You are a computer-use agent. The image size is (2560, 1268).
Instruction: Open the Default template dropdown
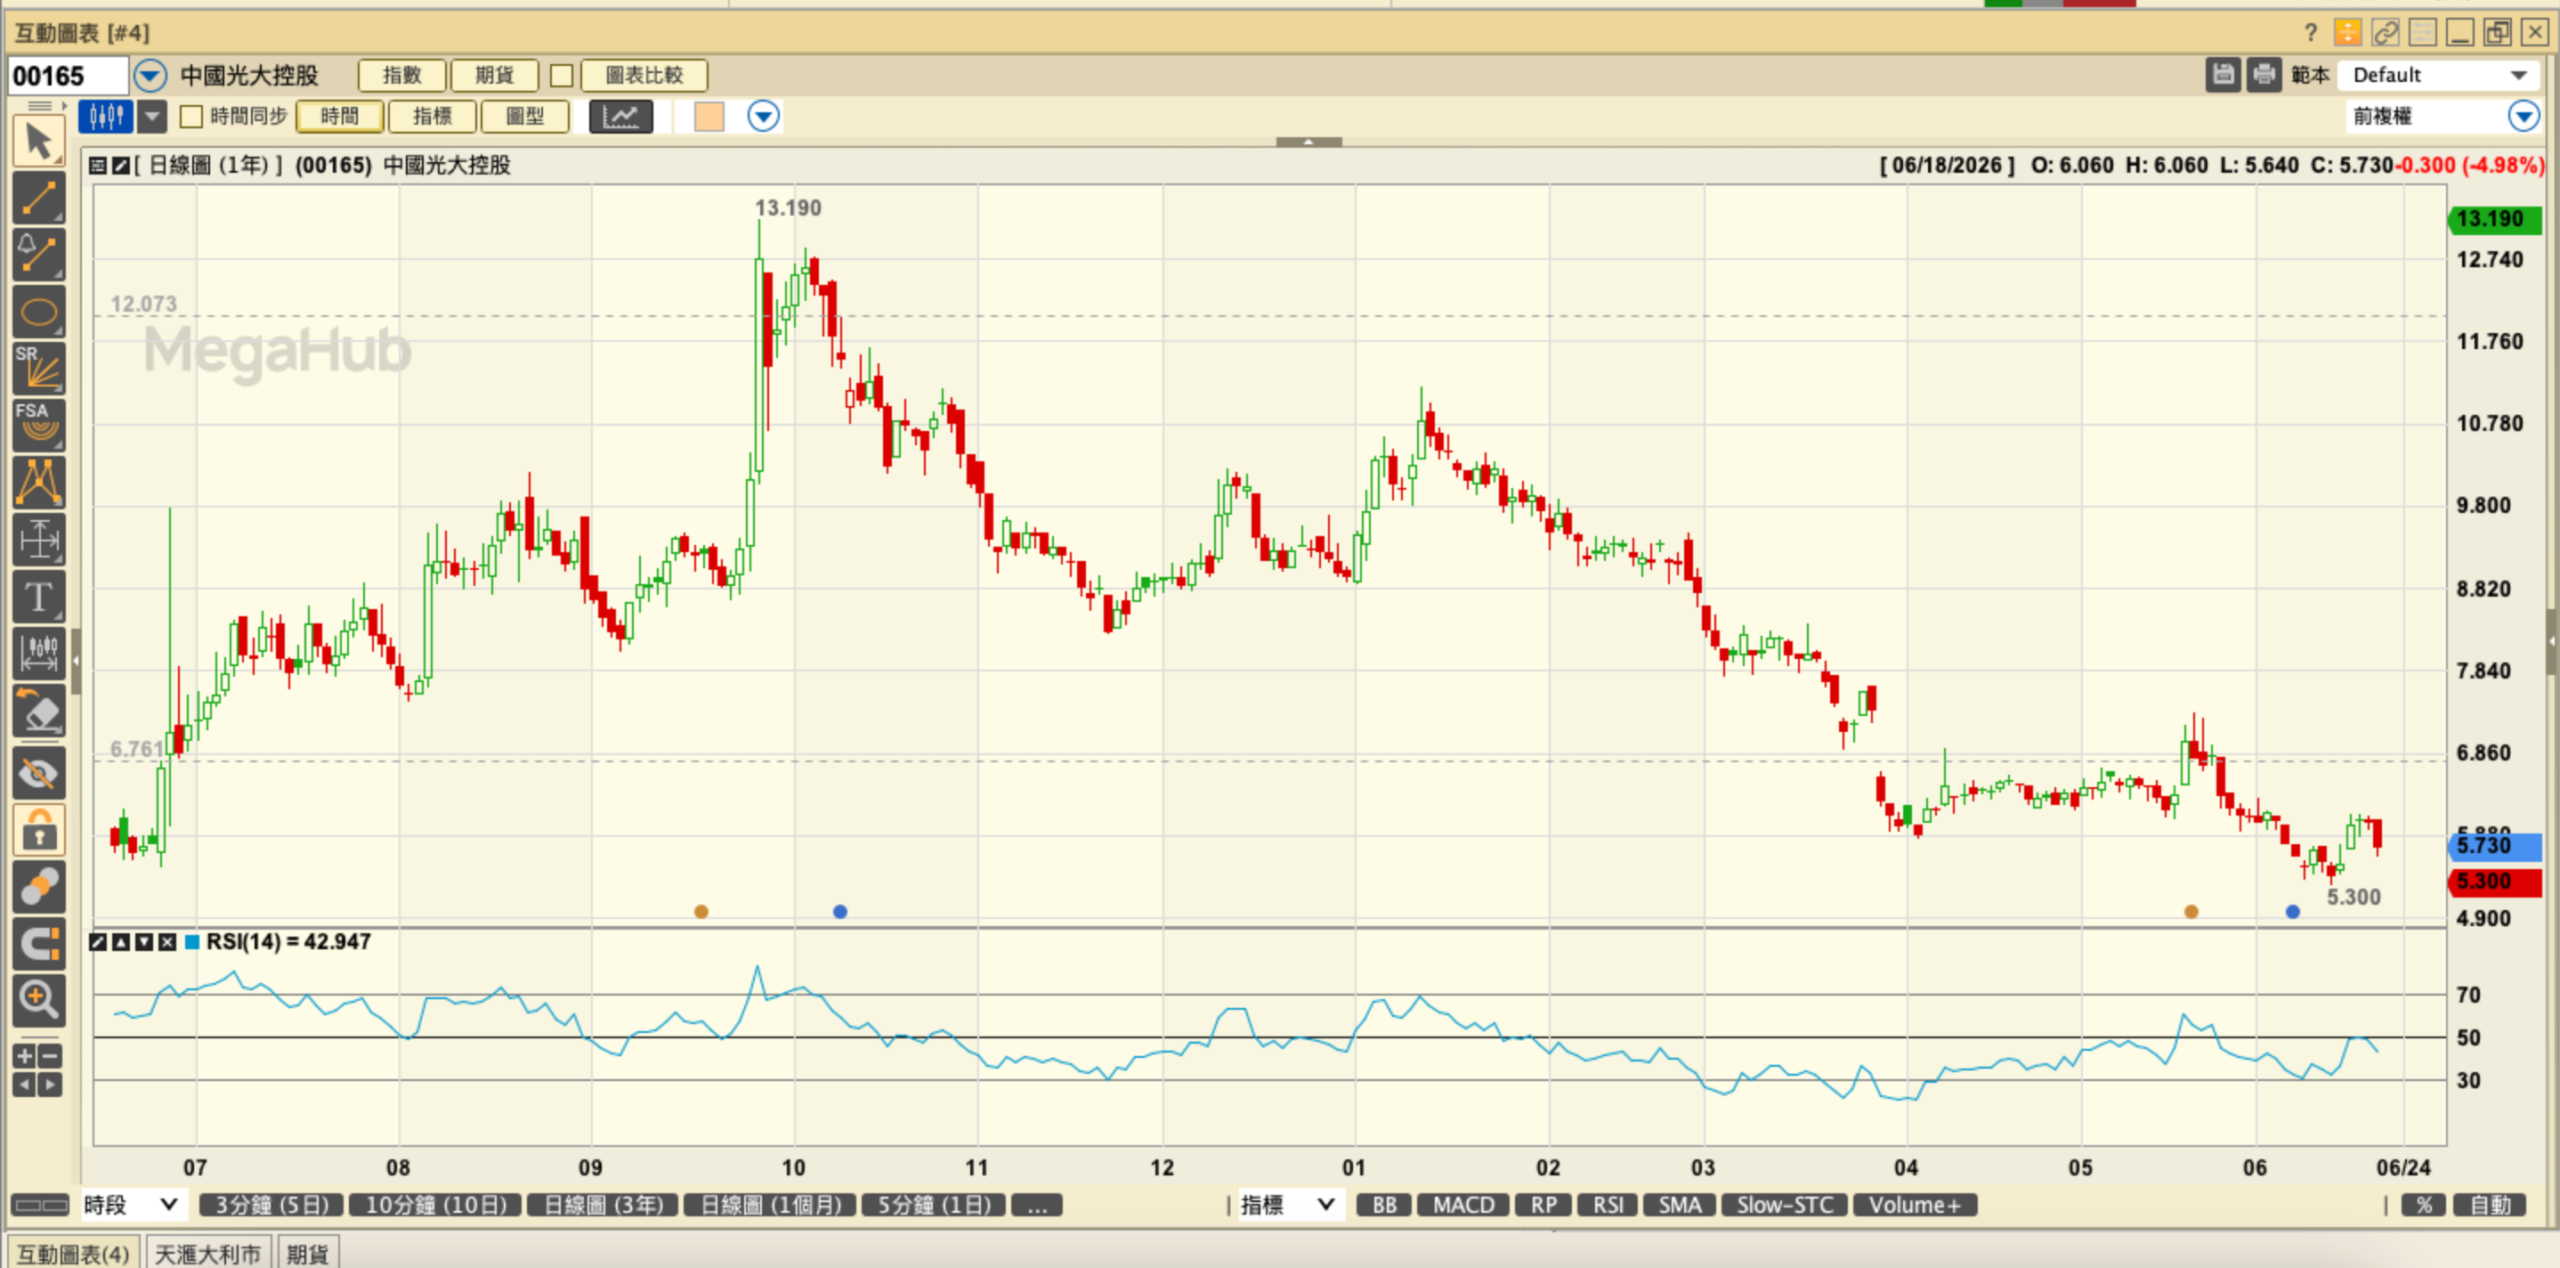pos(2438,75)
